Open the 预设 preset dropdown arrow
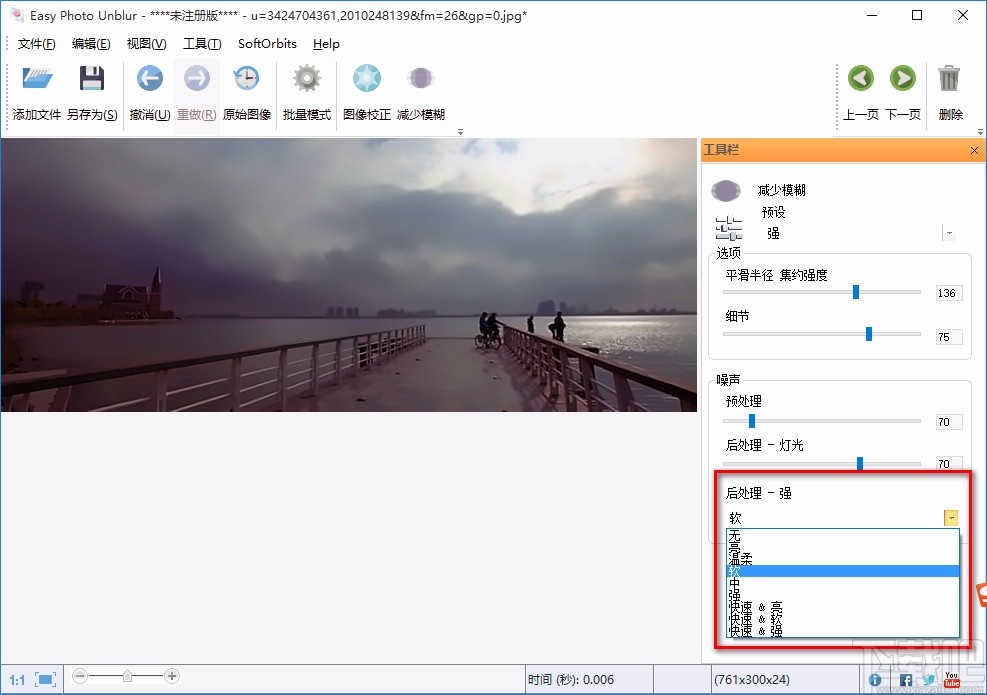 949,232
